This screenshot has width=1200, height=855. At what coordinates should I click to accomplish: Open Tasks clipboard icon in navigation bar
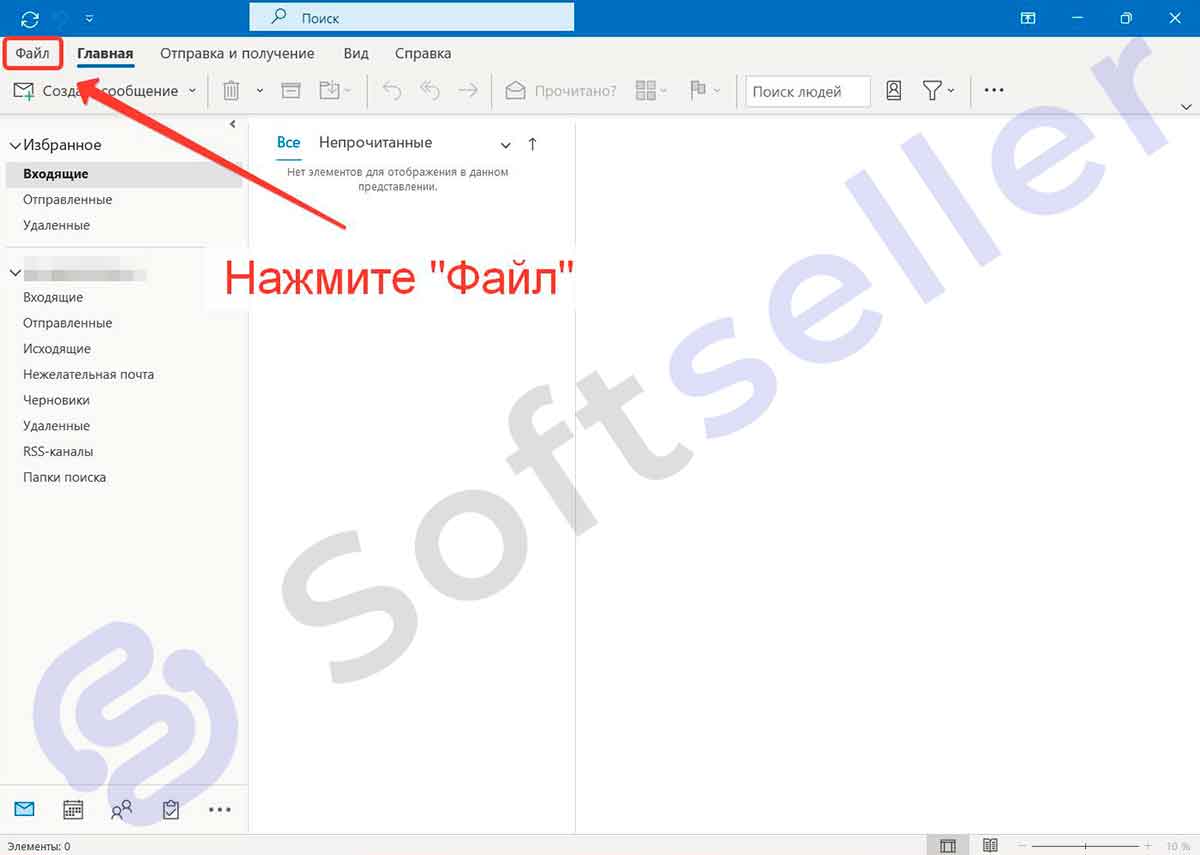click(x=171, y=810)
